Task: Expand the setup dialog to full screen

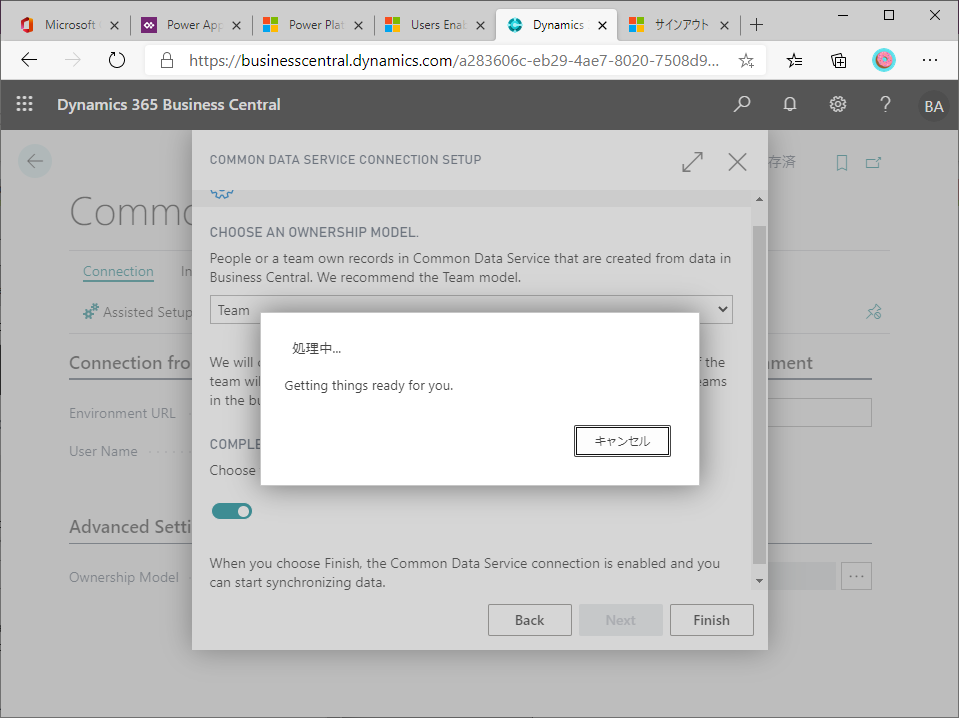Action: 692,162
